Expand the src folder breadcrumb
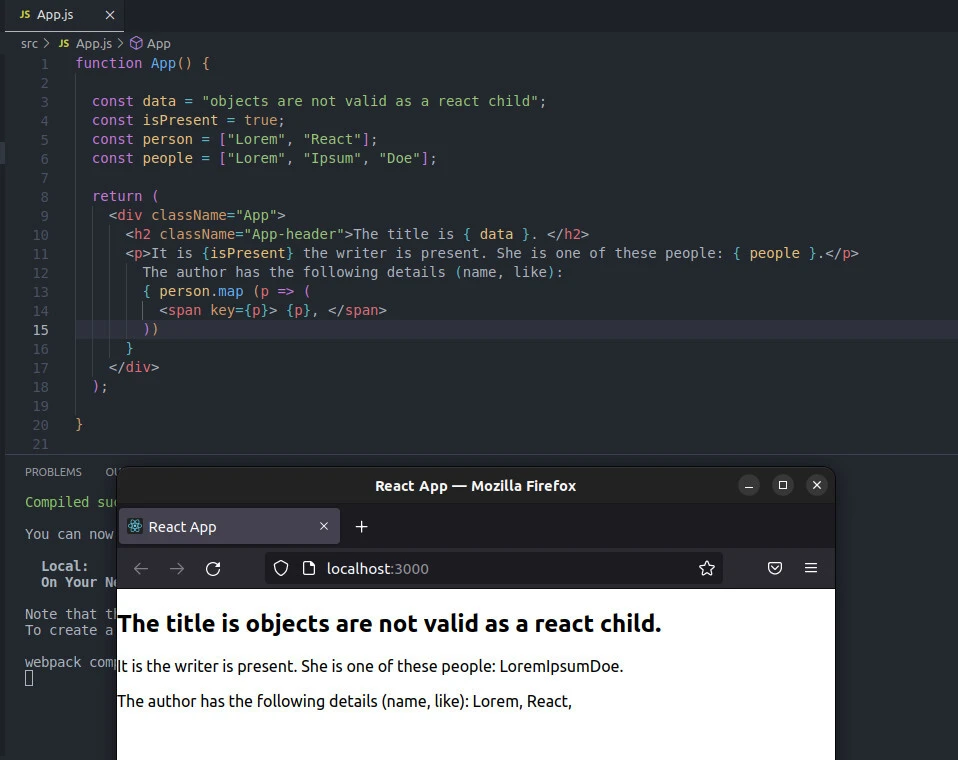This screenshot has height=760, width=958. click(29, 44)
